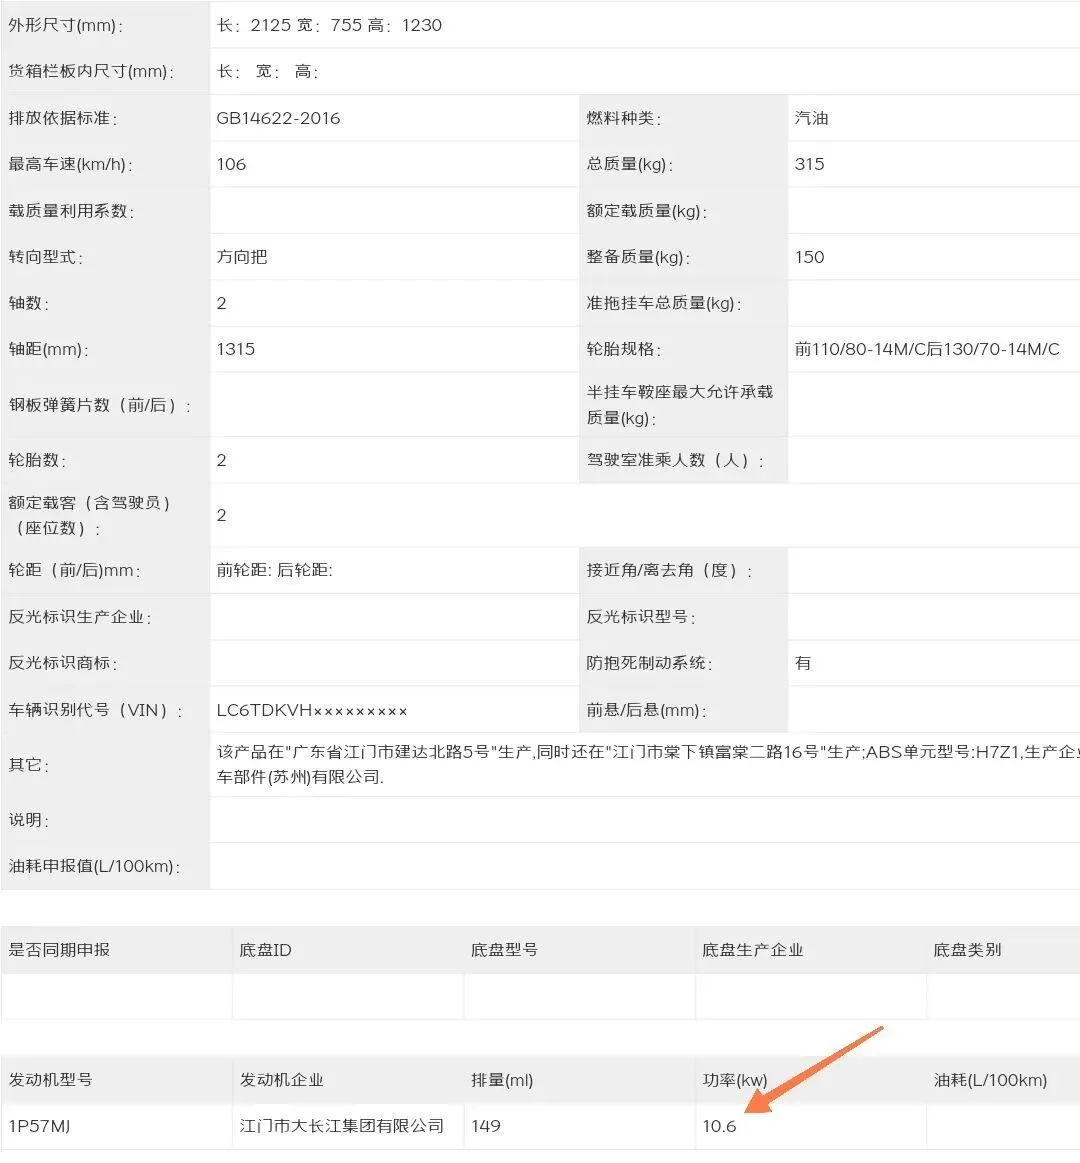Viewport: 1080px width, 1163px height.
Task: Click label 反光标识生产企业
Action: click(80, 617)
